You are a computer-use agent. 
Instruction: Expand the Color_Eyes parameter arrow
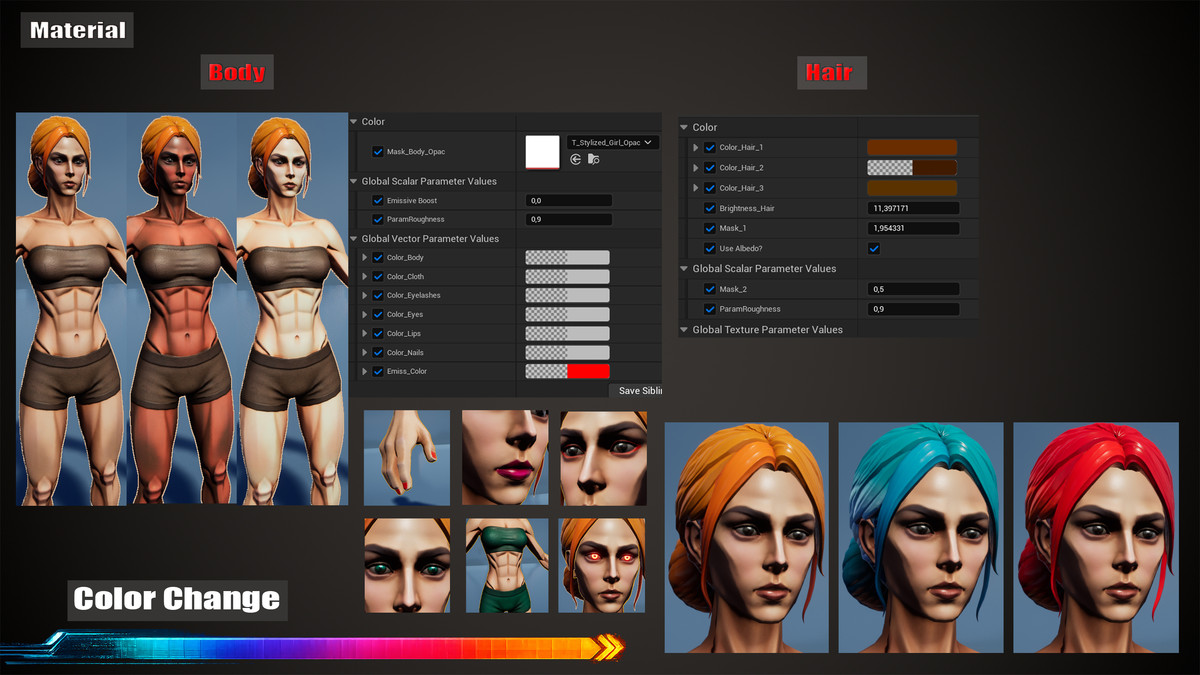365,315
